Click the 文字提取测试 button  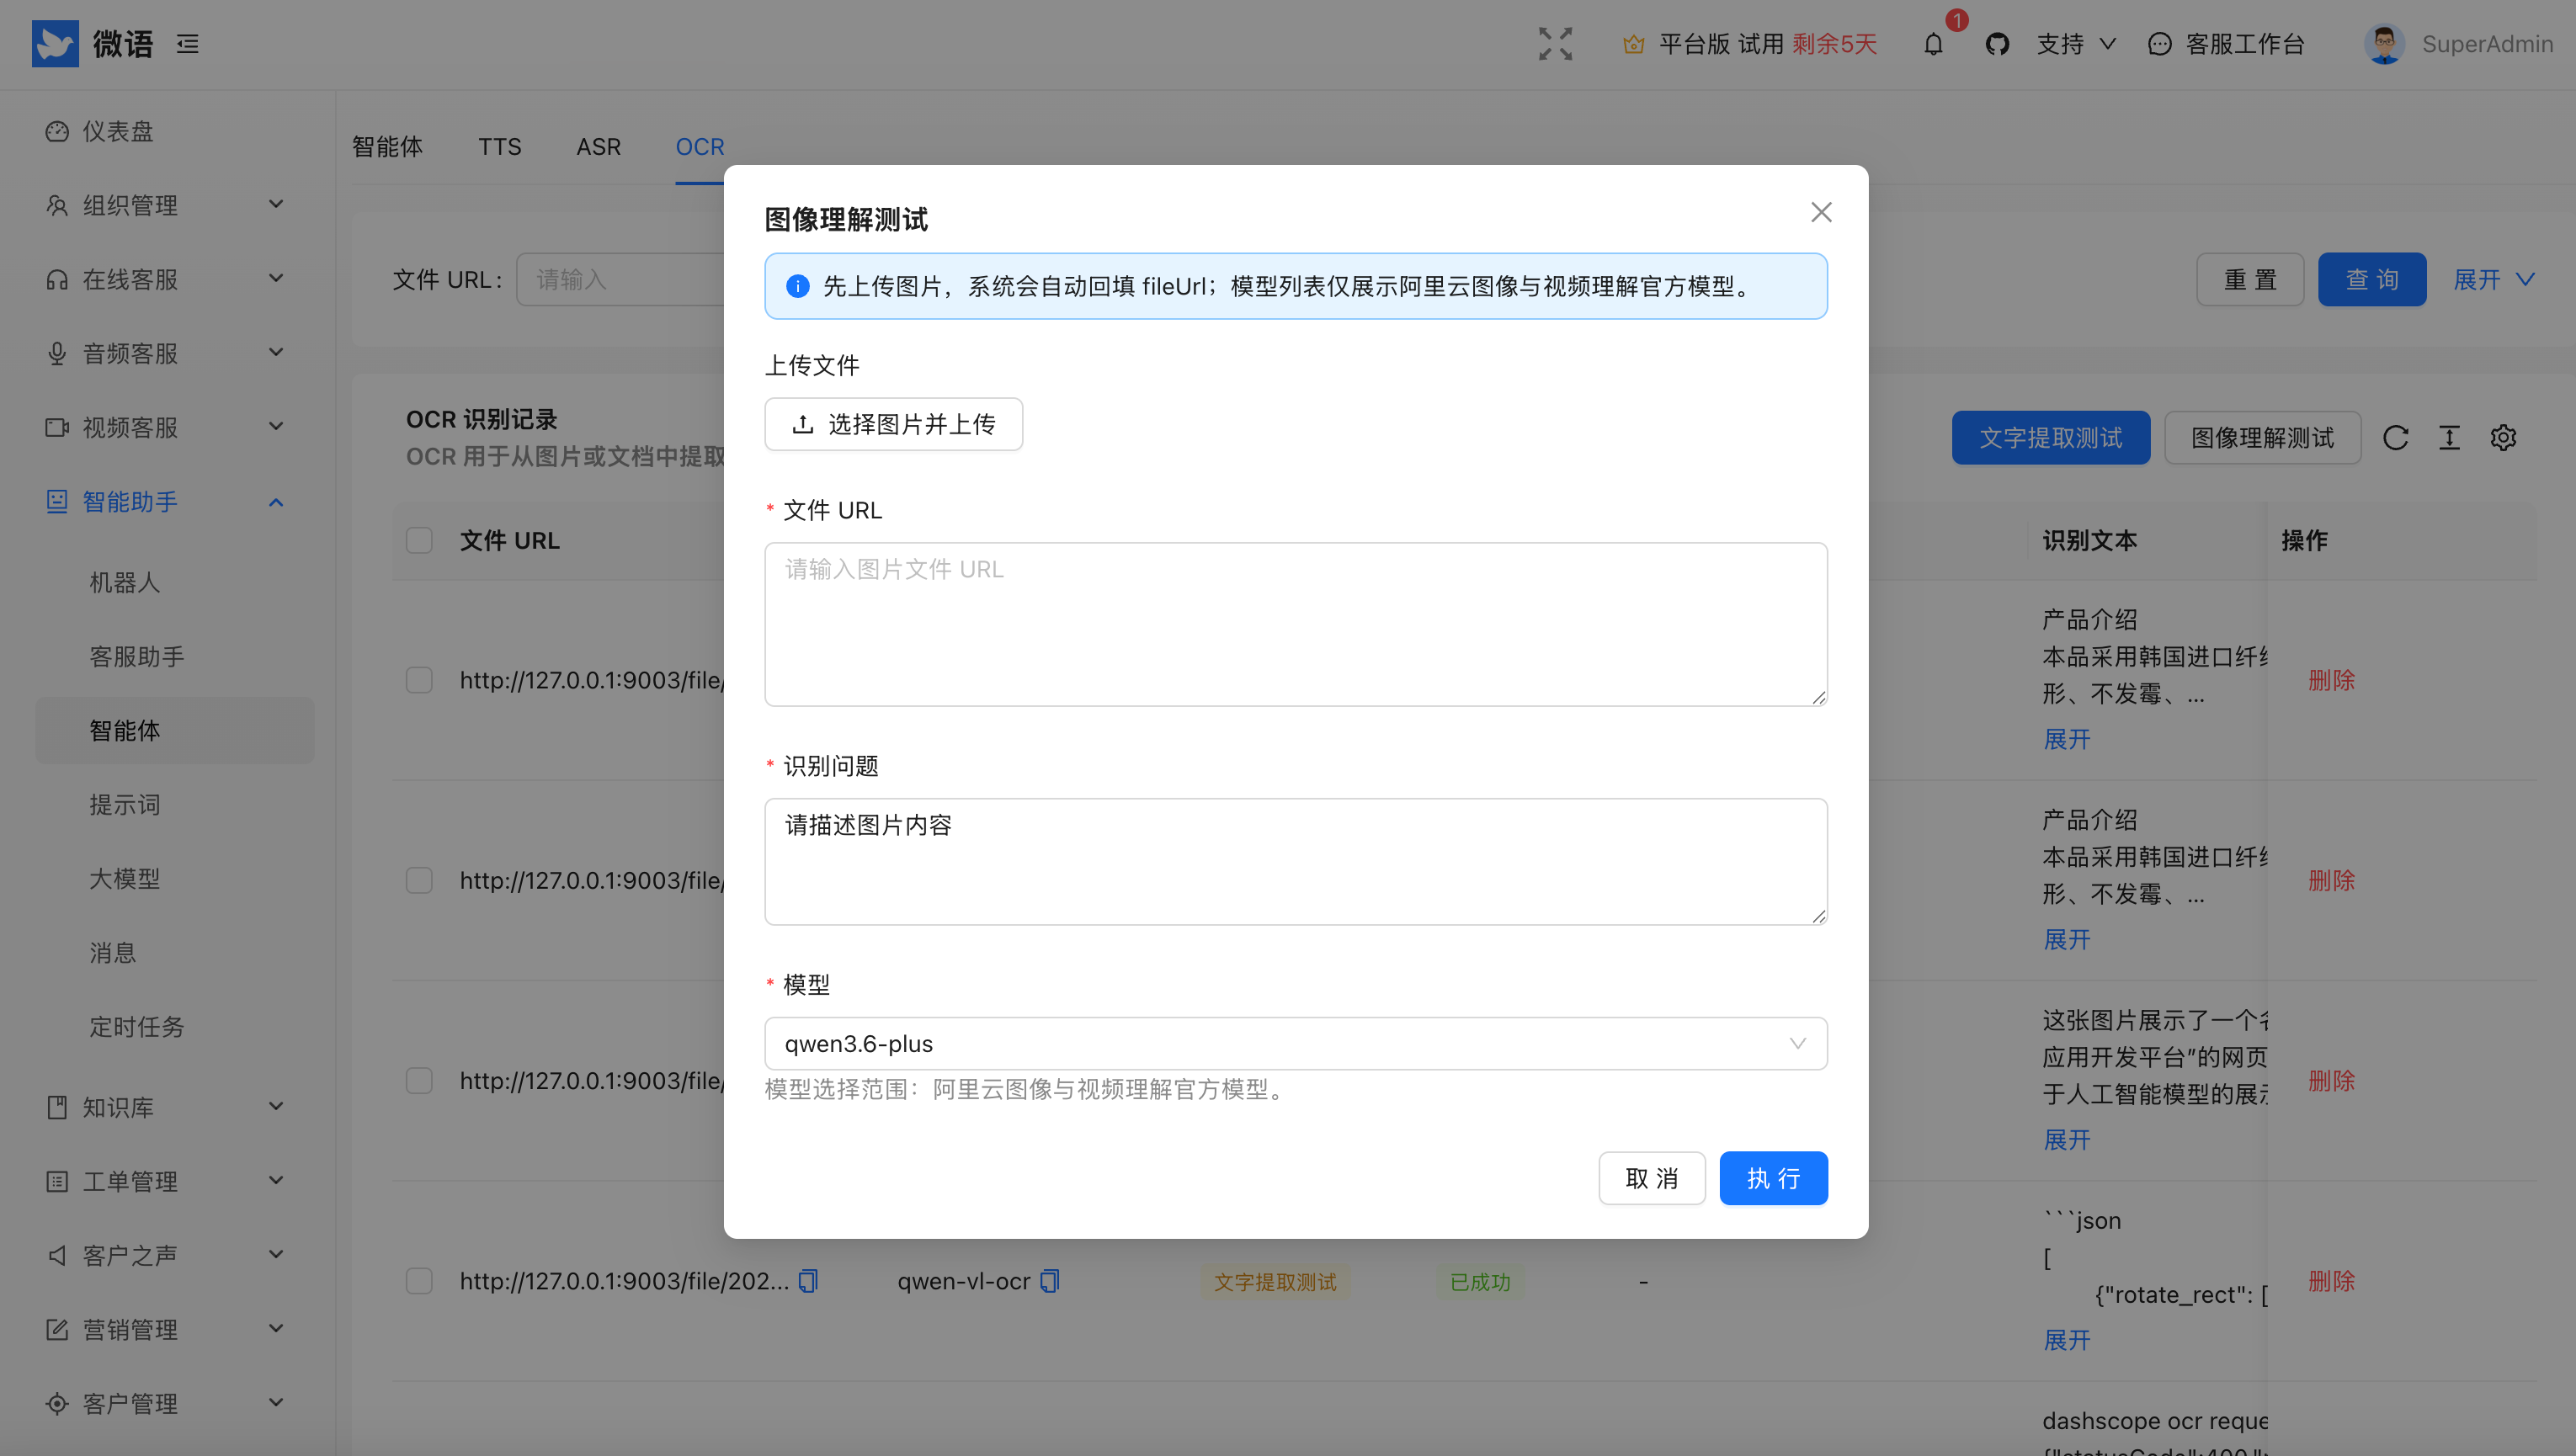[x=2050, y=438]
